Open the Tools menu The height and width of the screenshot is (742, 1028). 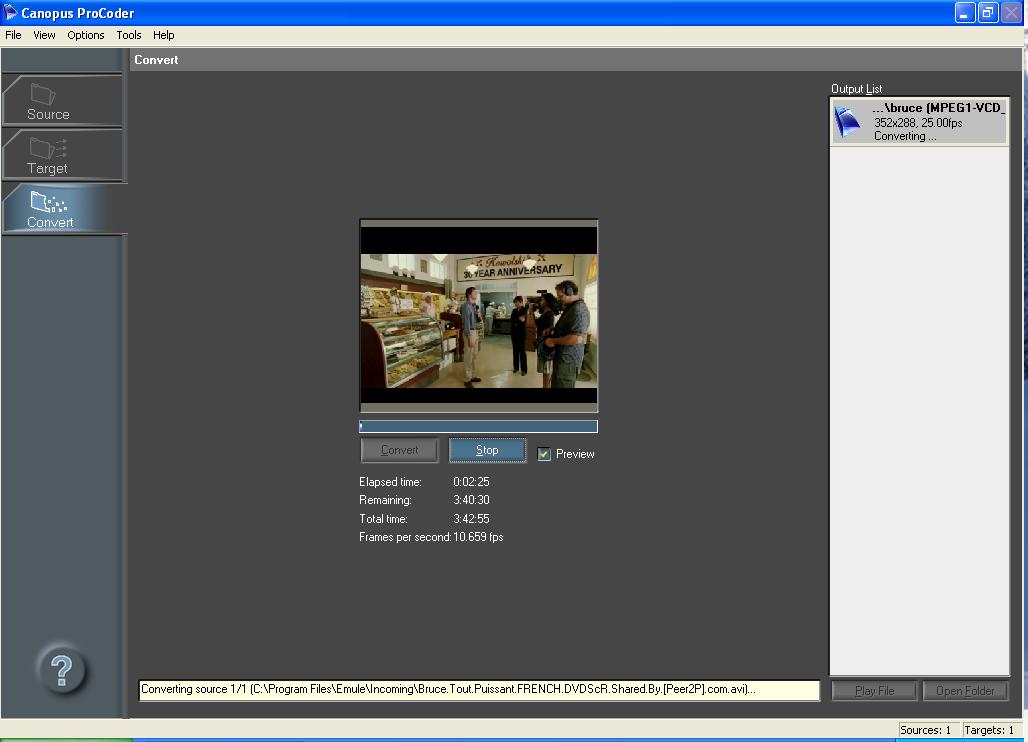[x=129, y=35]
